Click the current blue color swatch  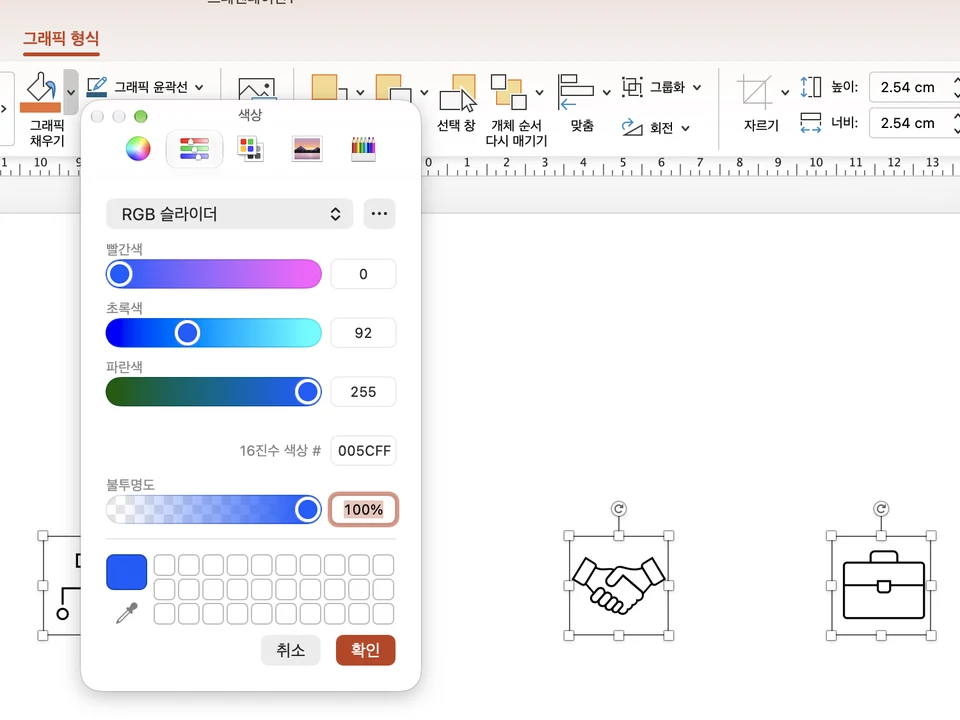click(127, 572)
